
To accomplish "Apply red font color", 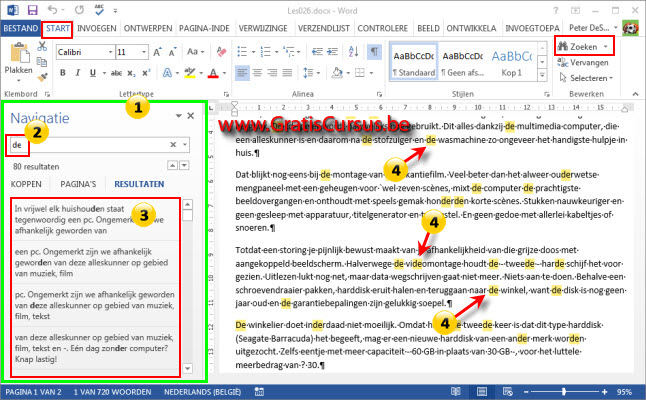I will point(213,73).
